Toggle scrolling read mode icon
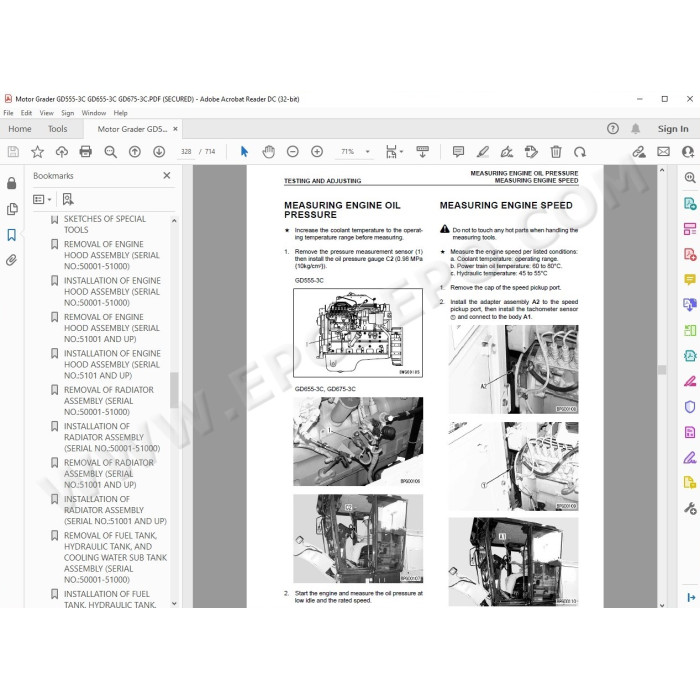The height and width of the screenshot is (700, 700). pyautogui.click(x=422, y=152)
